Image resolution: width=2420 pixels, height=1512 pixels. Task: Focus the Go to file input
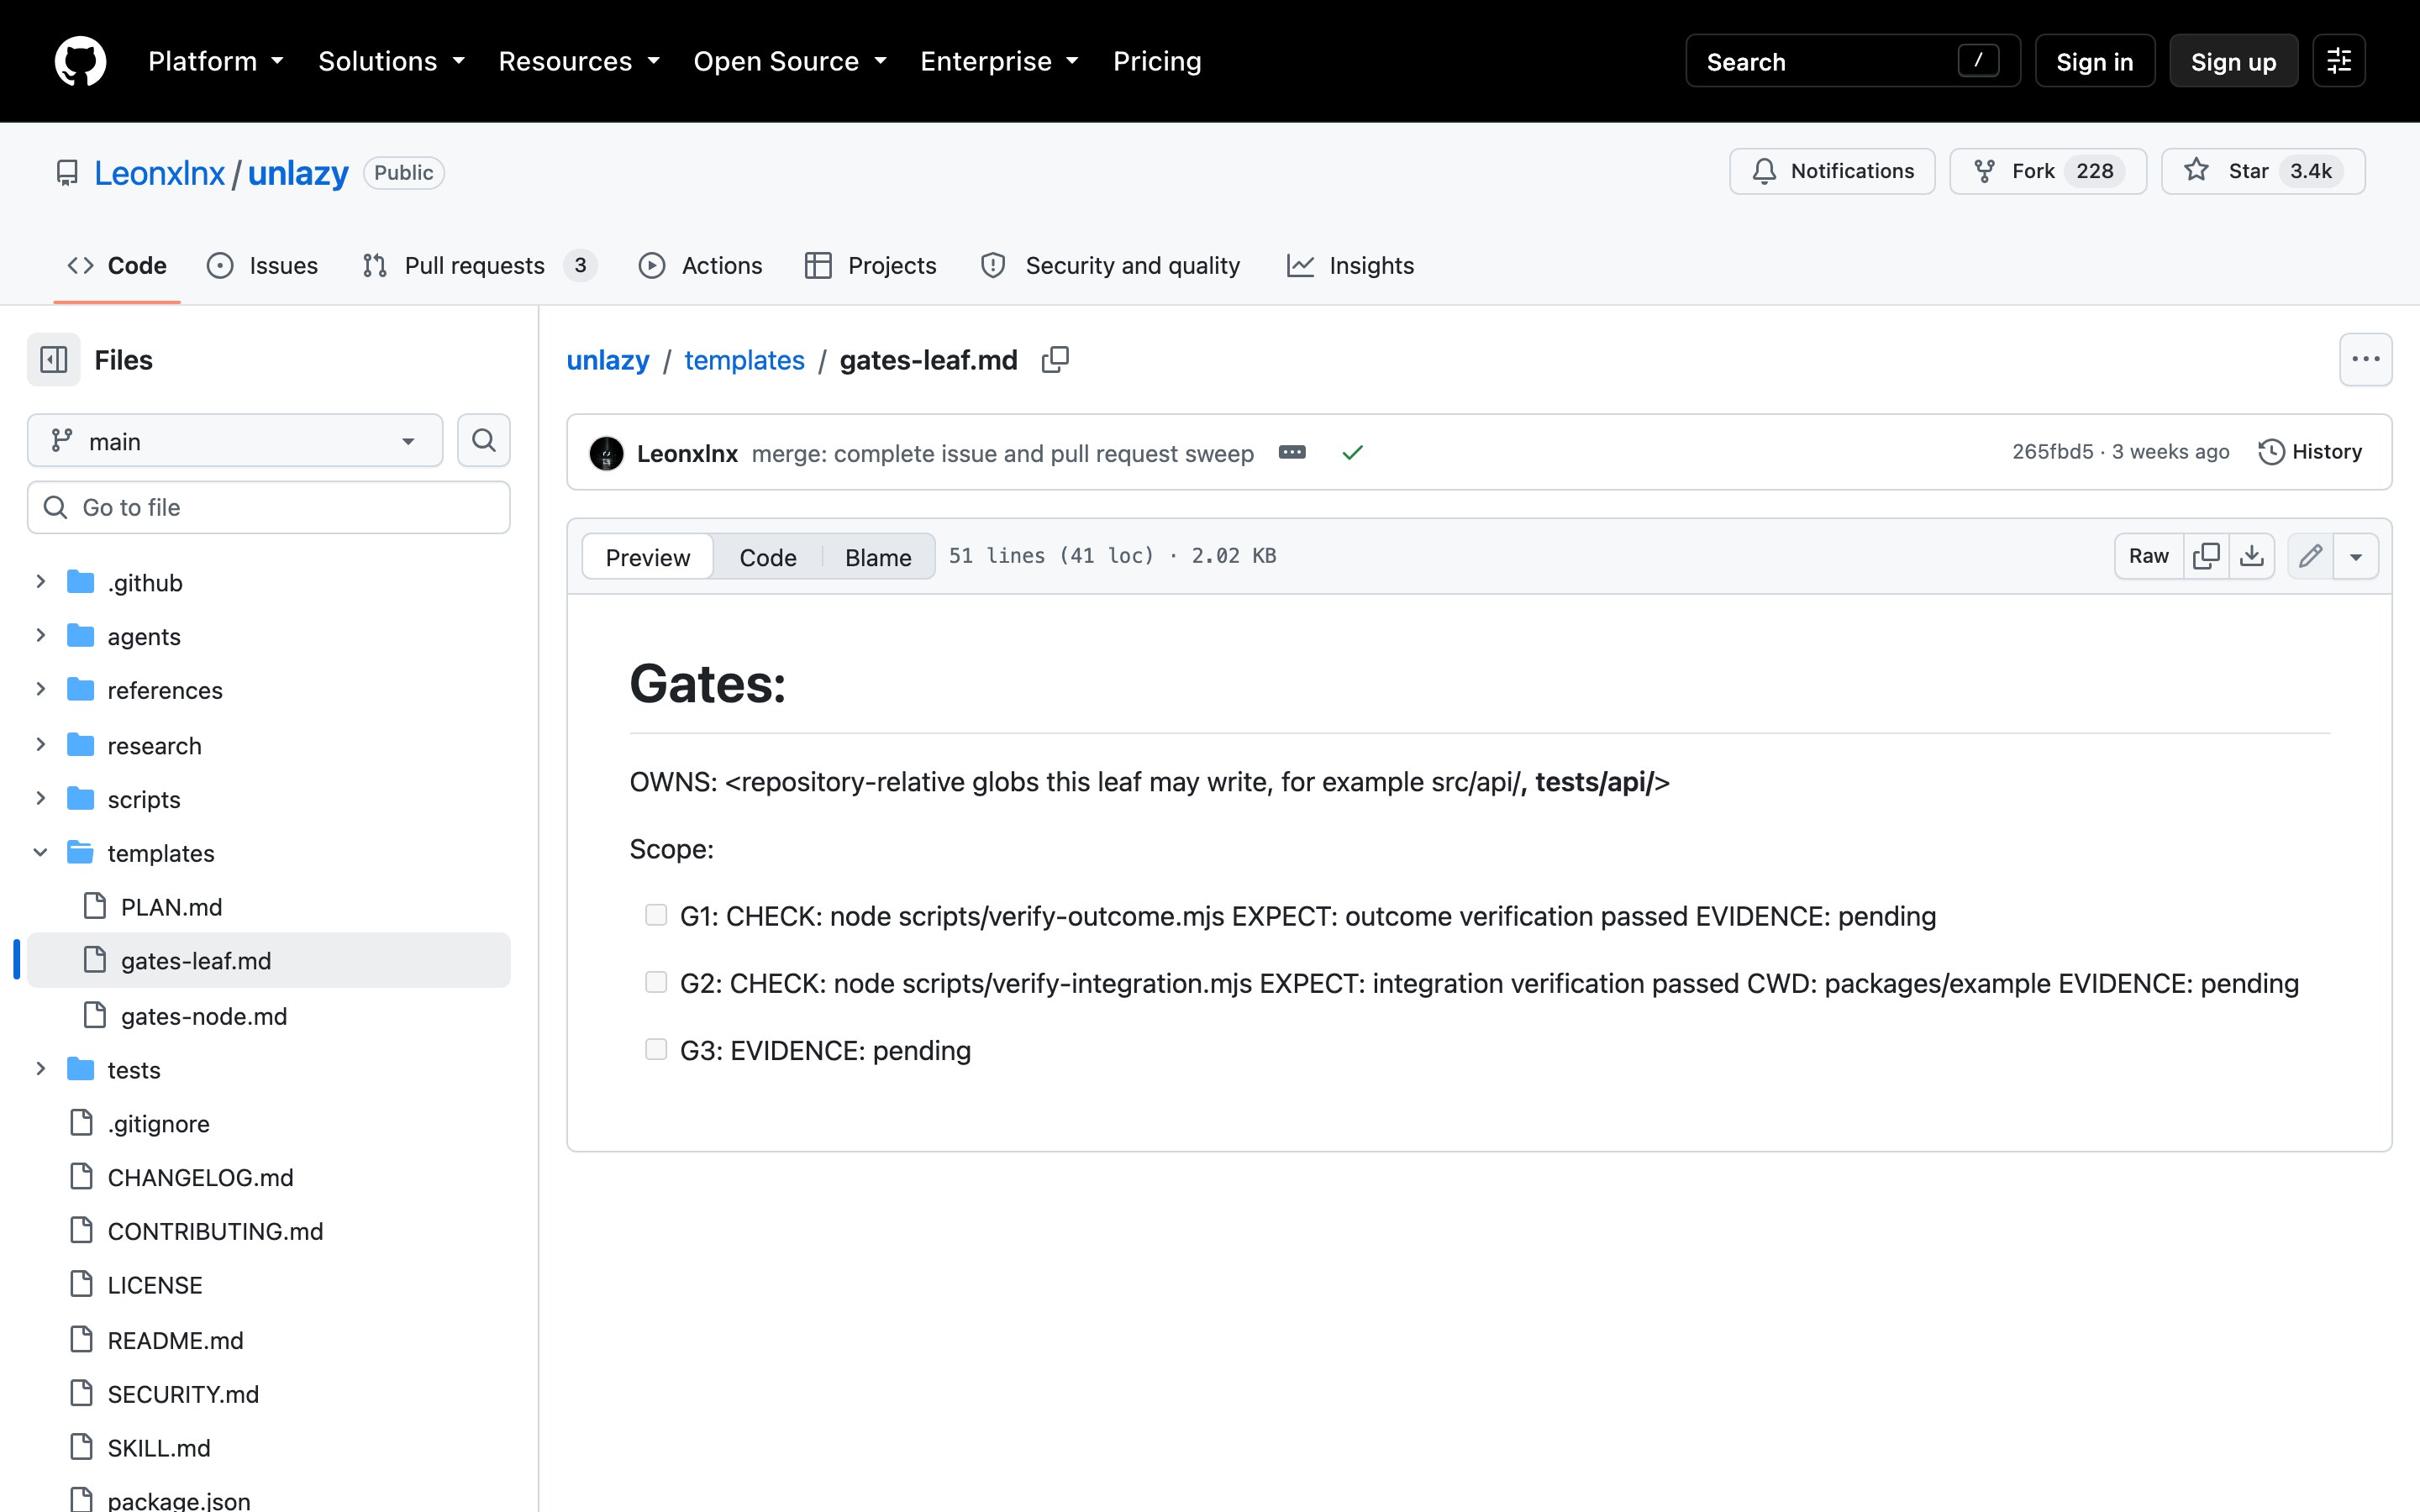[269, 508]
